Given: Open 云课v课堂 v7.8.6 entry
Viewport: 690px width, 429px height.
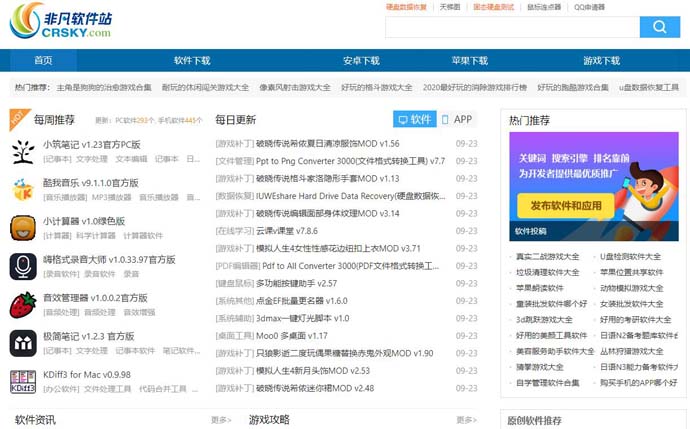Looking at the screenshot, I should (x=287, y=231).
